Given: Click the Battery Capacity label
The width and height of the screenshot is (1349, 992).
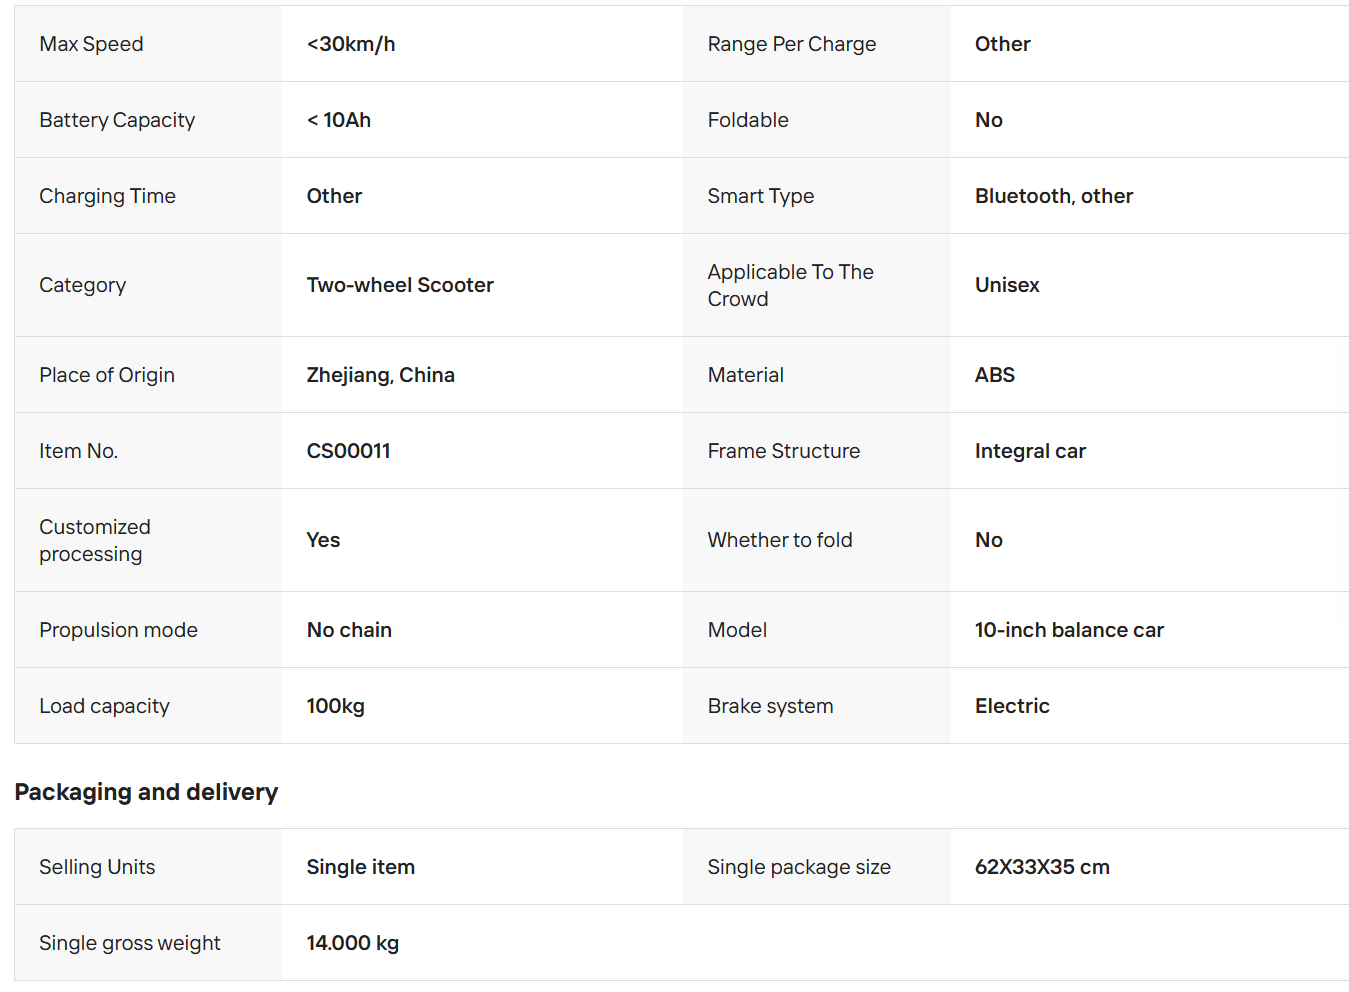Looking at the screenshot, I should tap(117, 120).
